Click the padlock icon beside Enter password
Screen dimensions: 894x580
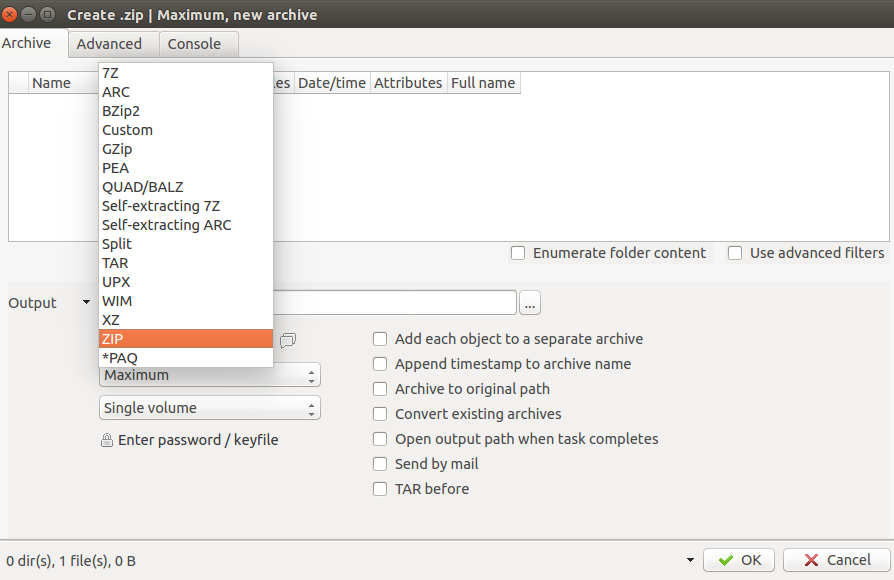[x=107, y=440]
